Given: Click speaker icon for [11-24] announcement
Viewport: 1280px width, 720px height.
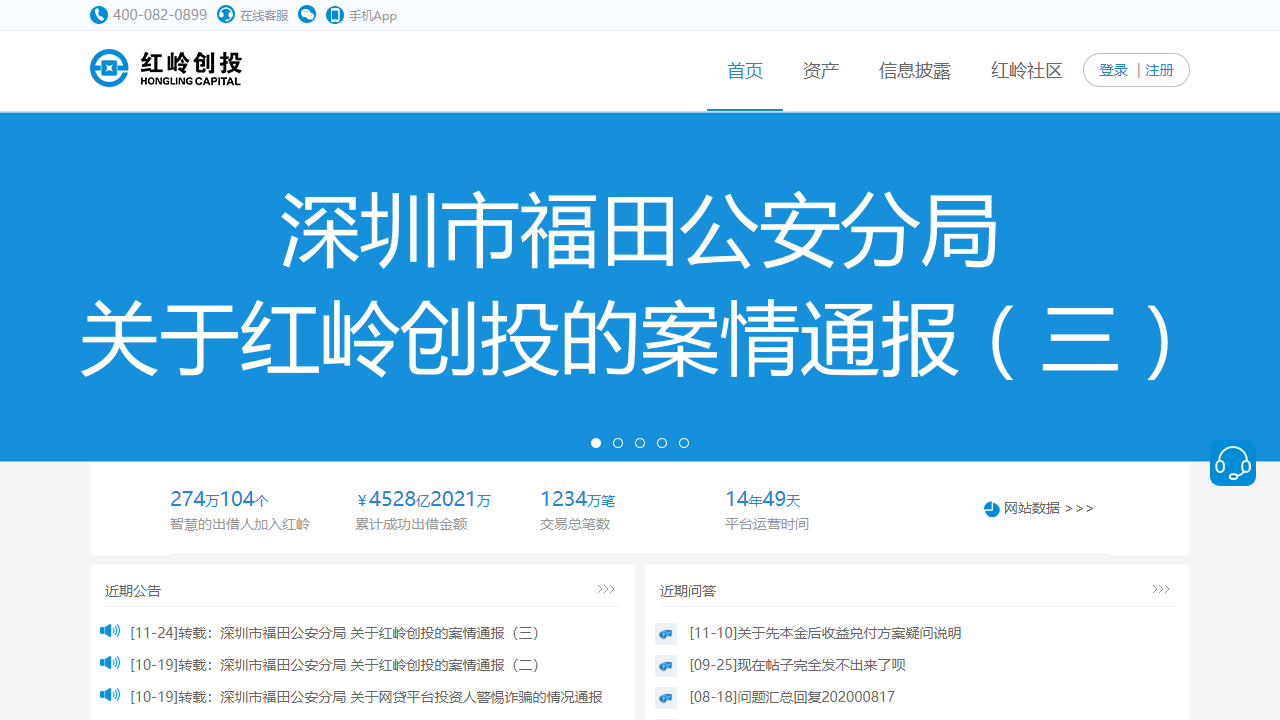Looking at the screenshot, I should tap(110, 631).
